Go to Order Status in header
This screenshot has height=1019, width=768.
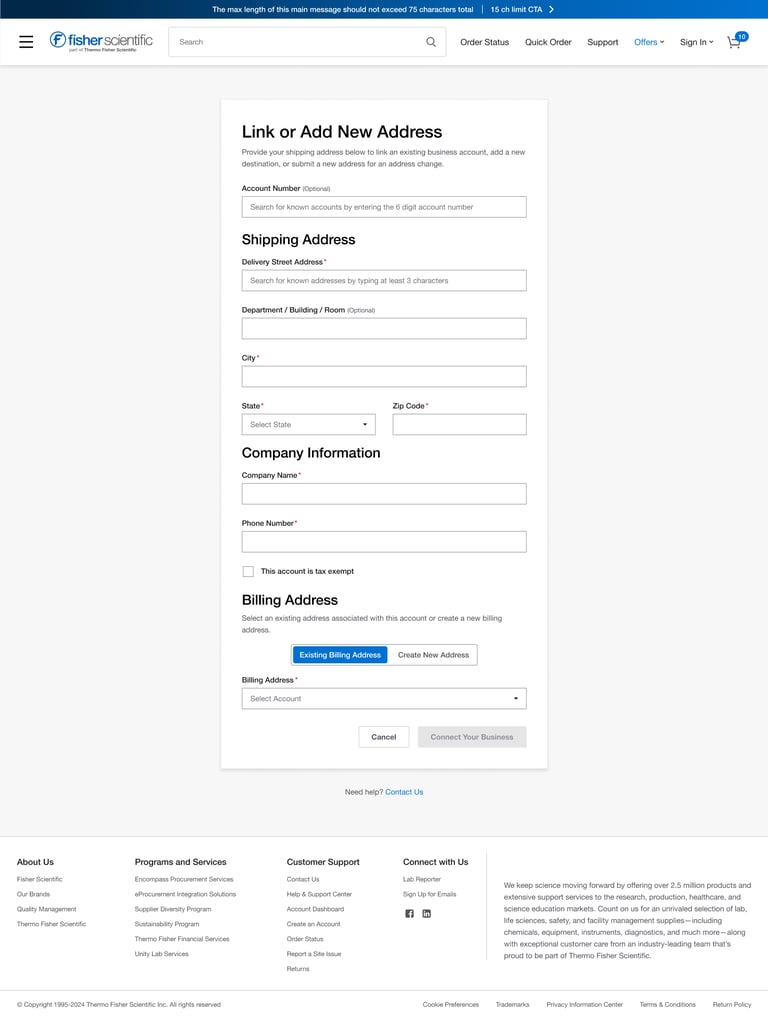[x=484, y=42]
